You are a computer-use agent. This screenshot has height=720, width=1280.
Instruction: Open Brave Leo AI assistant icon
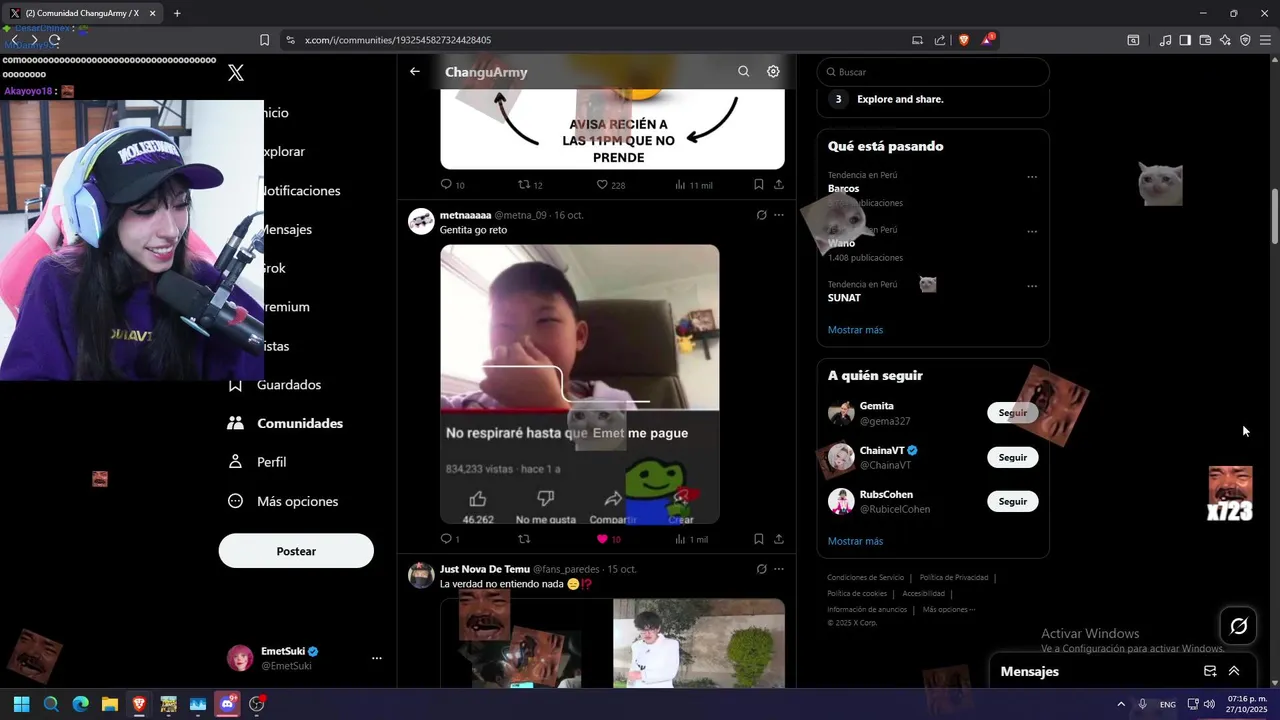pyautogui.click(x=1225, y=40)
